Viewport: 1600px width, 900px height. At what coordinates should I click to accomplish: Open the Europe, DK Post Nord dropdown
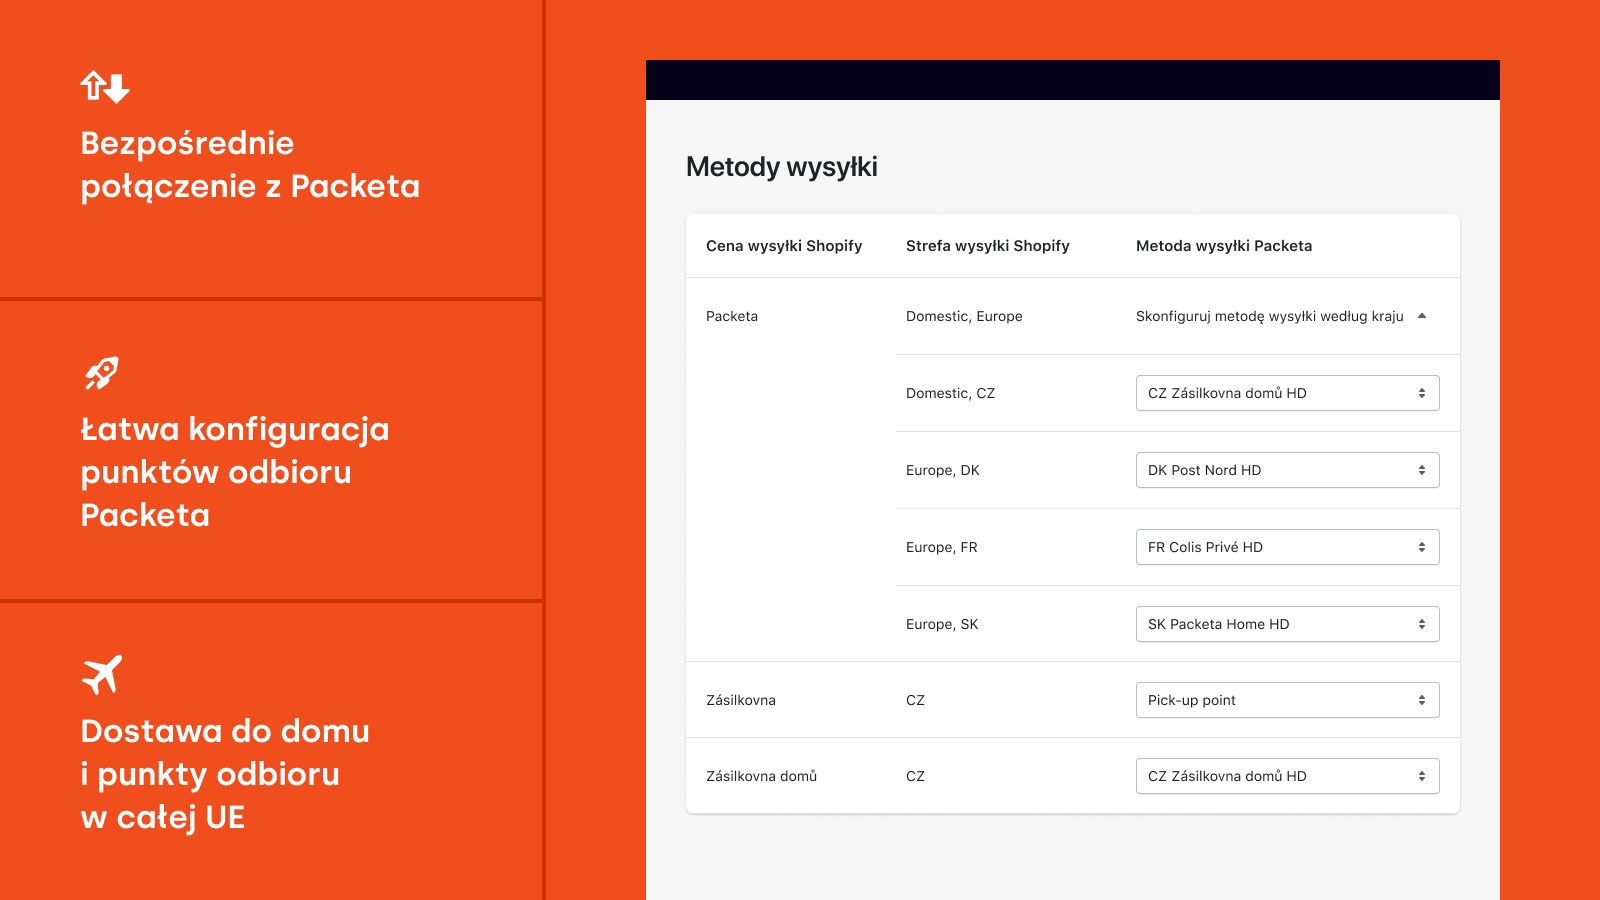[1287, 470]
